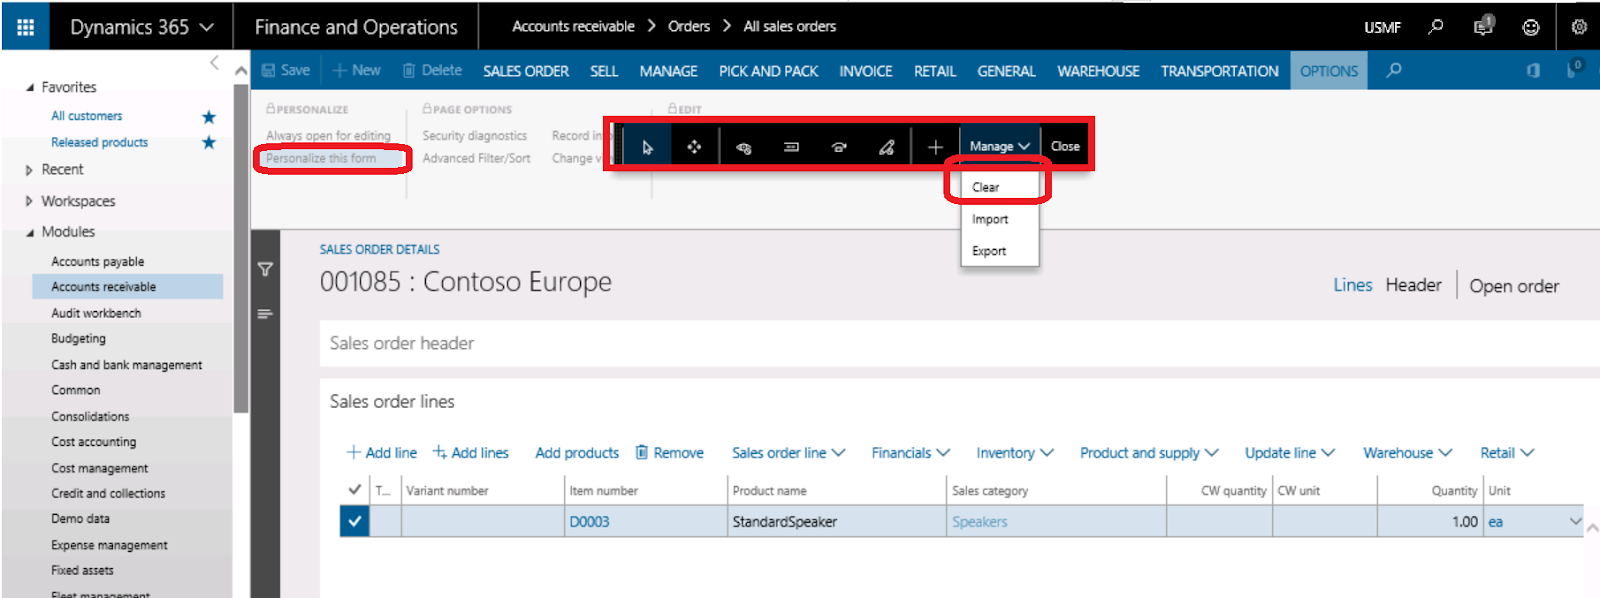
Task: Click Save in the action pane
Action: [286, 70]
